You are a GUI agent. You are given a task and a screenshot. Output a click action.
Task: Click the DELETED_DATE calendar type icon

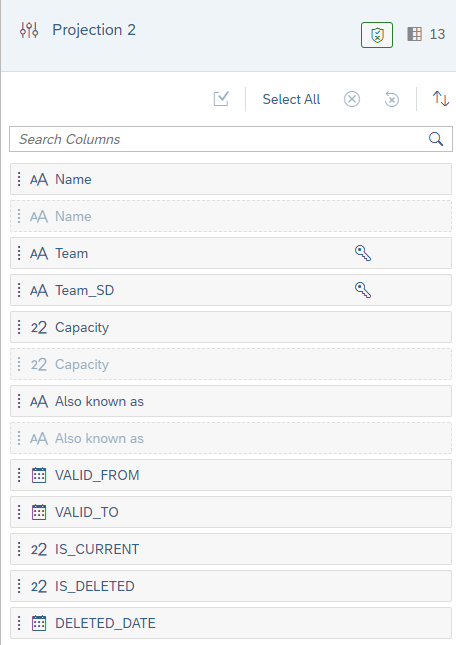39,623
